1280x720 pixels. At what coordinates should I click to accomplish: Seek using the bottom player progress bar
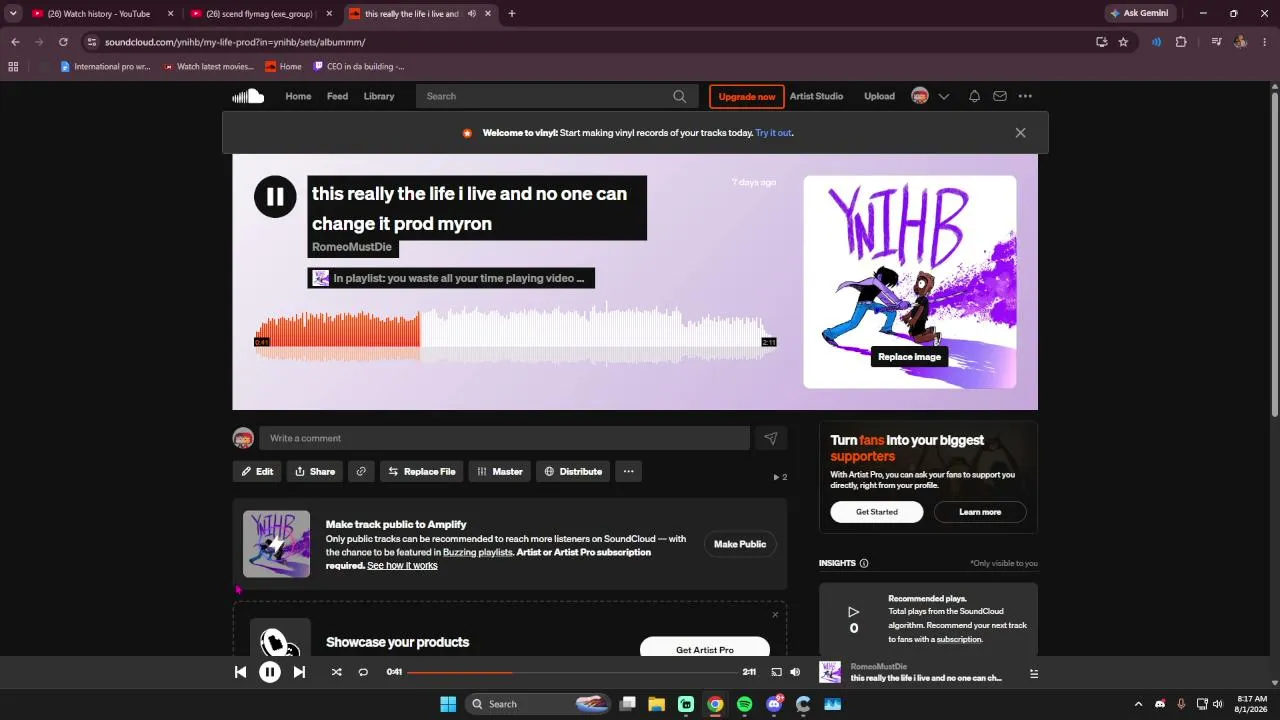pyautogui.click(x=572, y=672)
